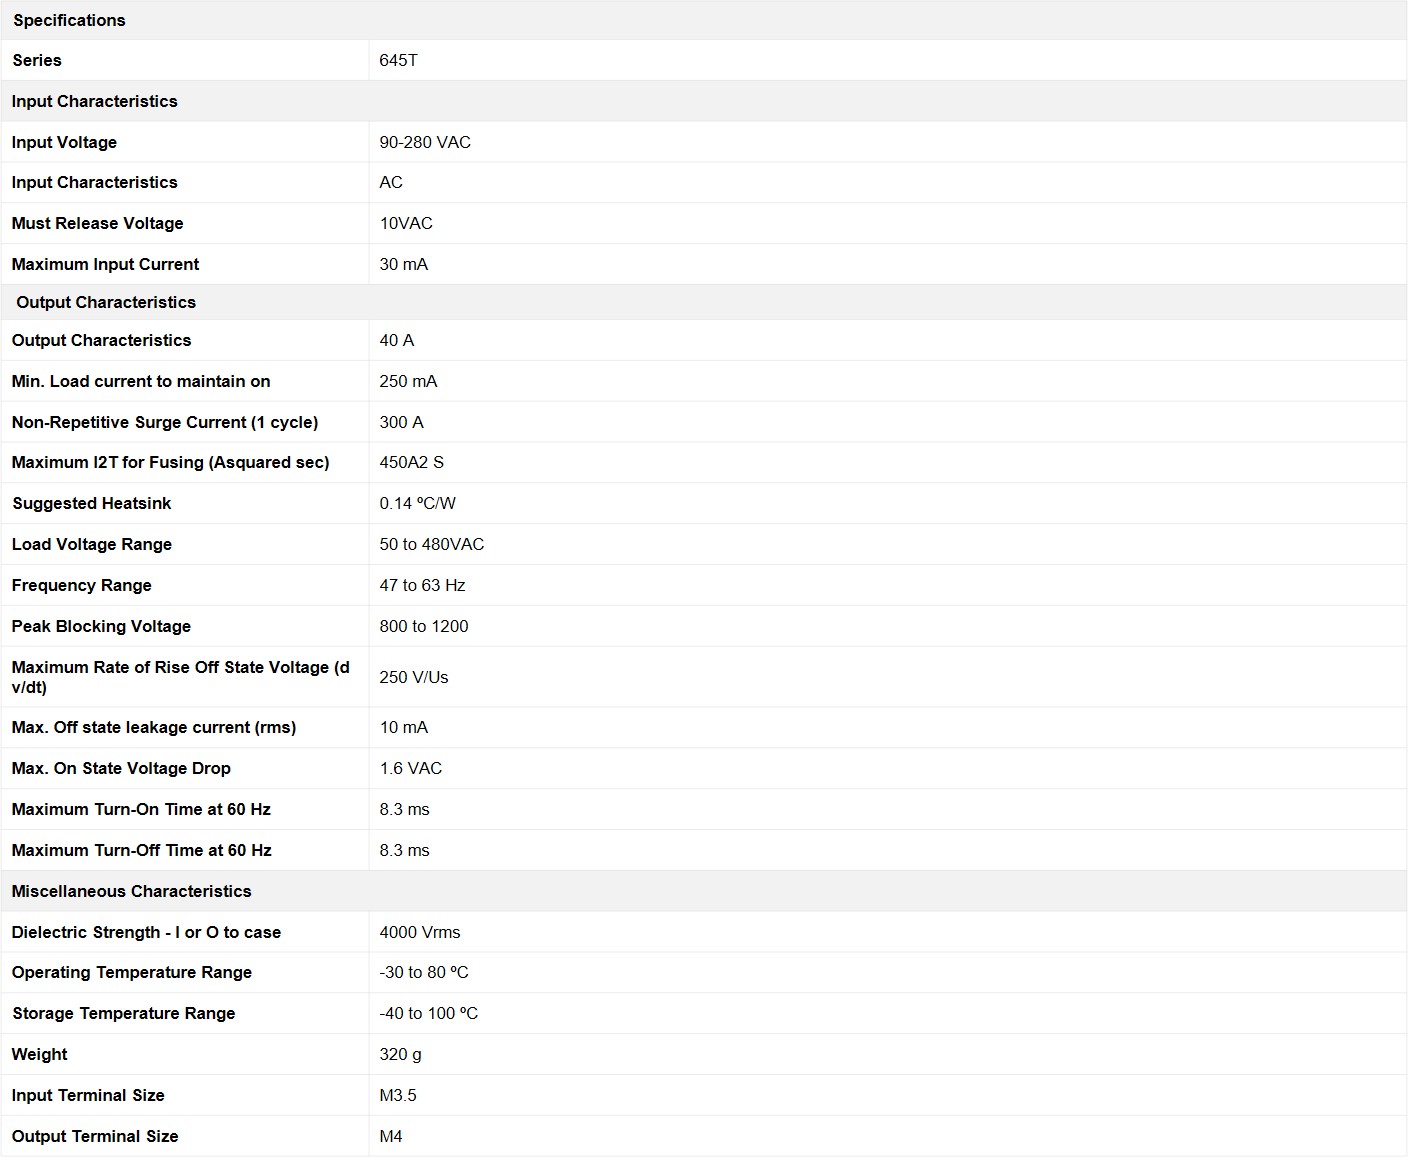Screen dimensions: 1408x1157
Task: Click the -40 to 100 ºC value
Action: [x=428, y=1013]
